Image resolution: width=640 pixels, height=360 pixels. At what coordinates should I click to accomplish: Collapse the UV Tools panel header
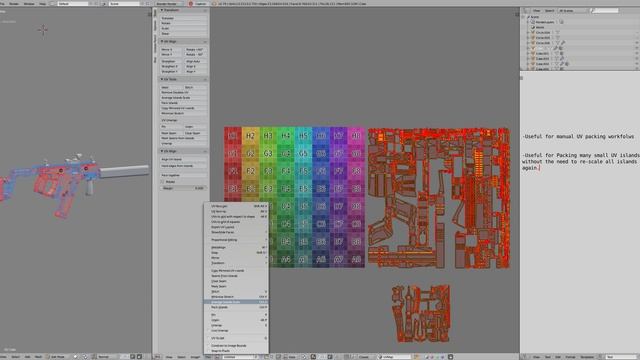183,79
